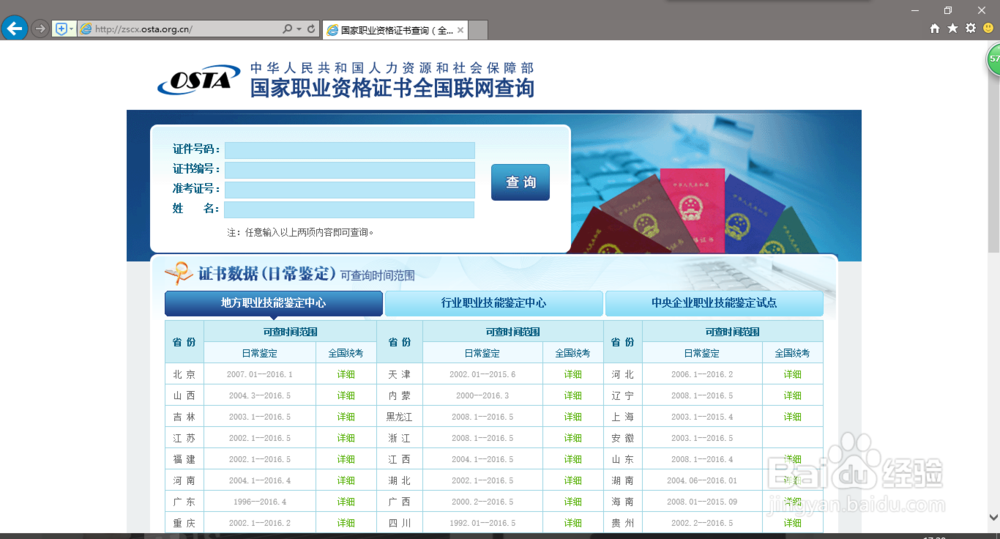
Task: Click the 北京 province cell
Action: (184, 374)
